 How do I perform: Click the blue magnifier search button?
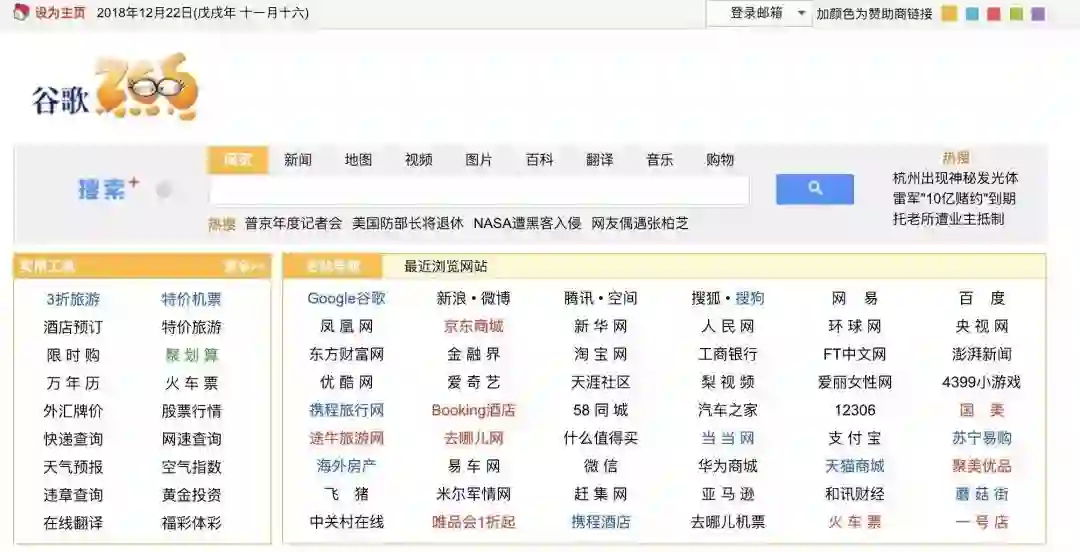click(814, 189)
